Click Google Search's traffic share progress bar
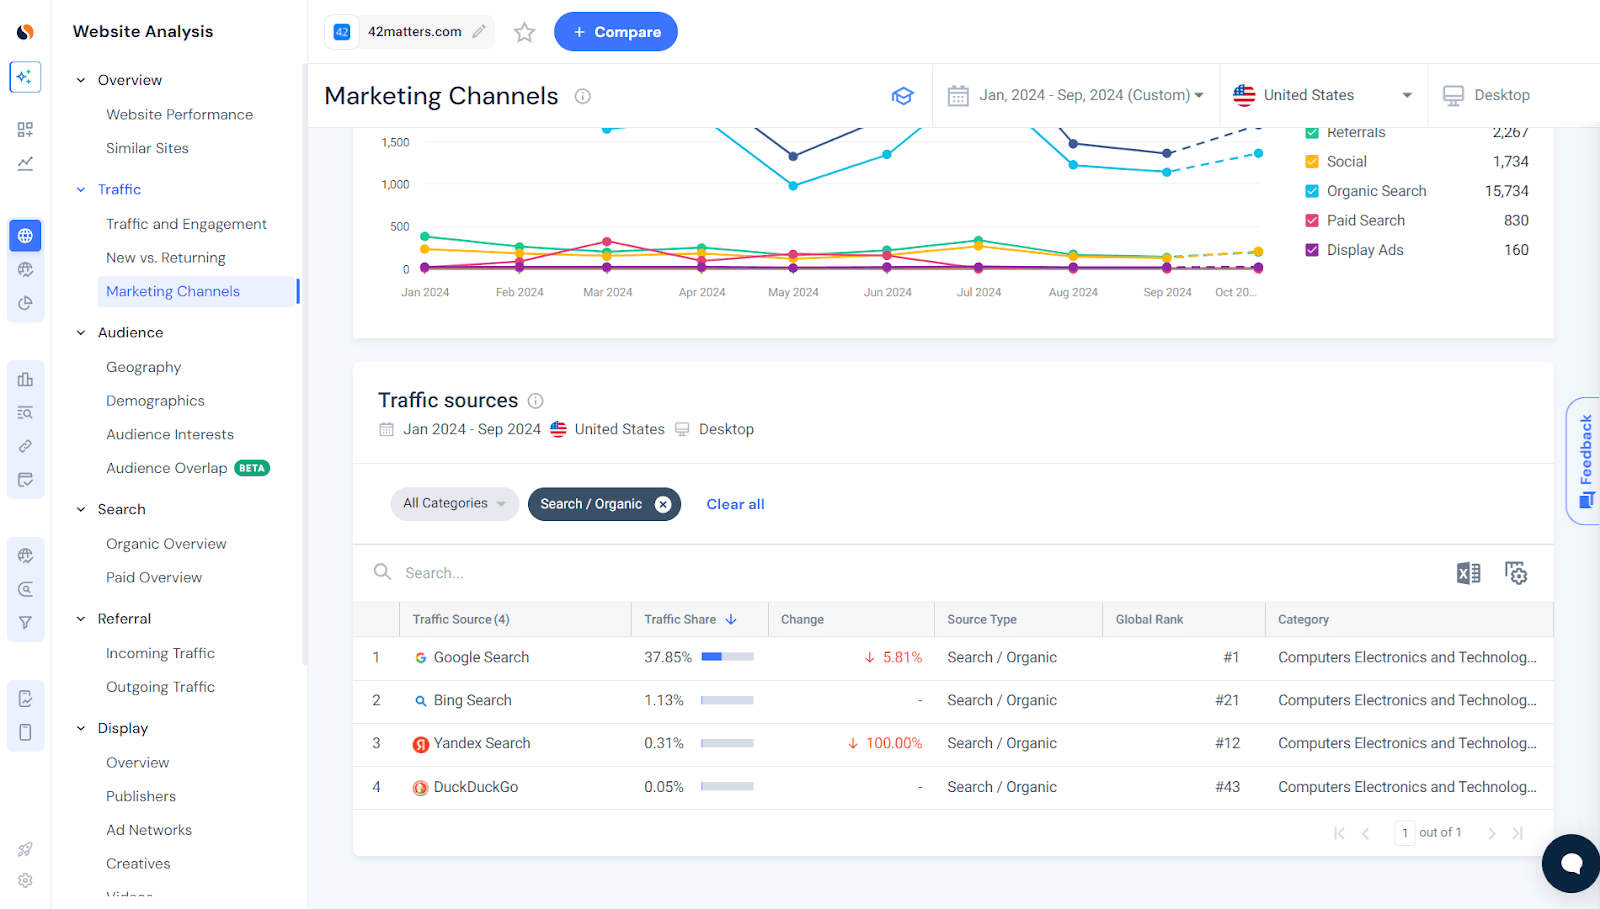 [726, 657]
